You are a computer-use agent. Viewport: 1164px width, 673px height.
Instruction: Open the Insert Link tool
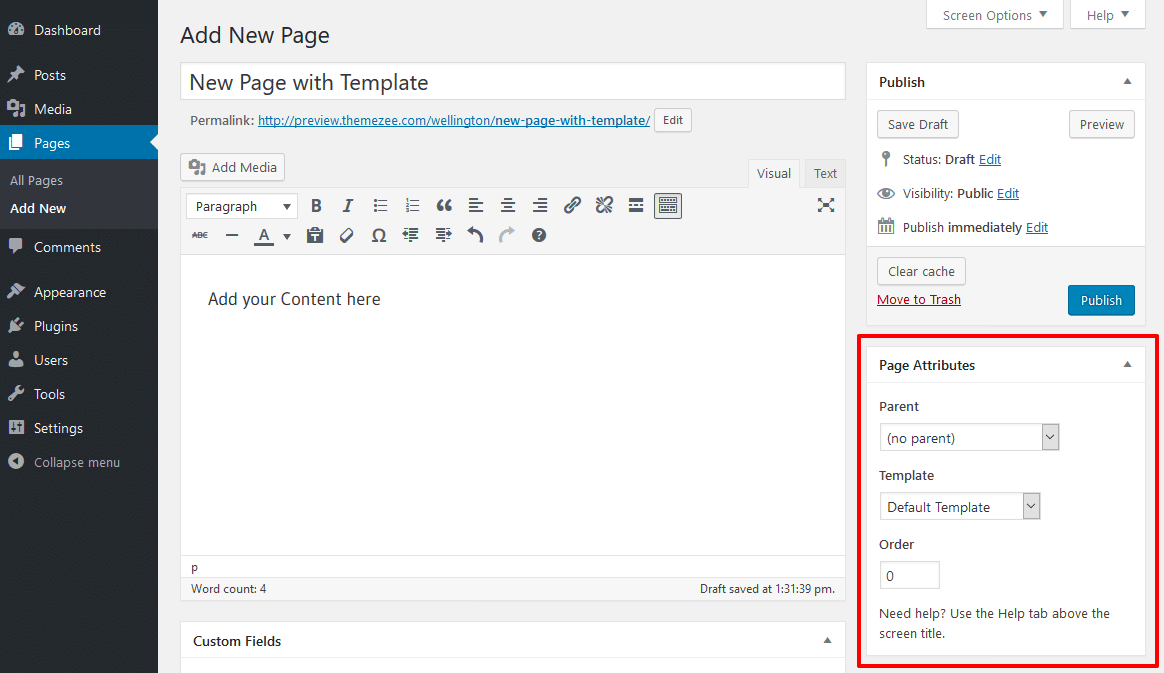pyautogui.click(x=572, y=205)
